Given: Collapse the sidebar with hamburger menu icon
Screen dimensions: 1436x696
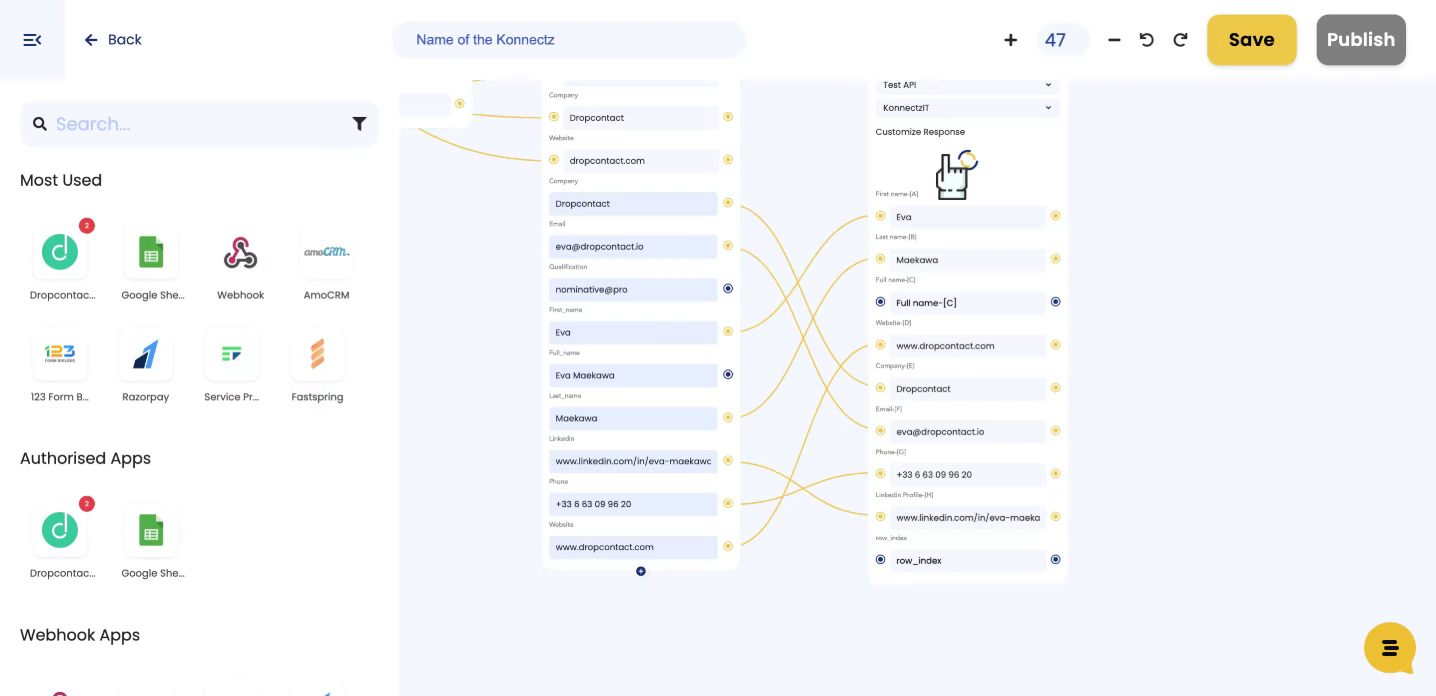Looking at the screenshot, I should 32,40.
